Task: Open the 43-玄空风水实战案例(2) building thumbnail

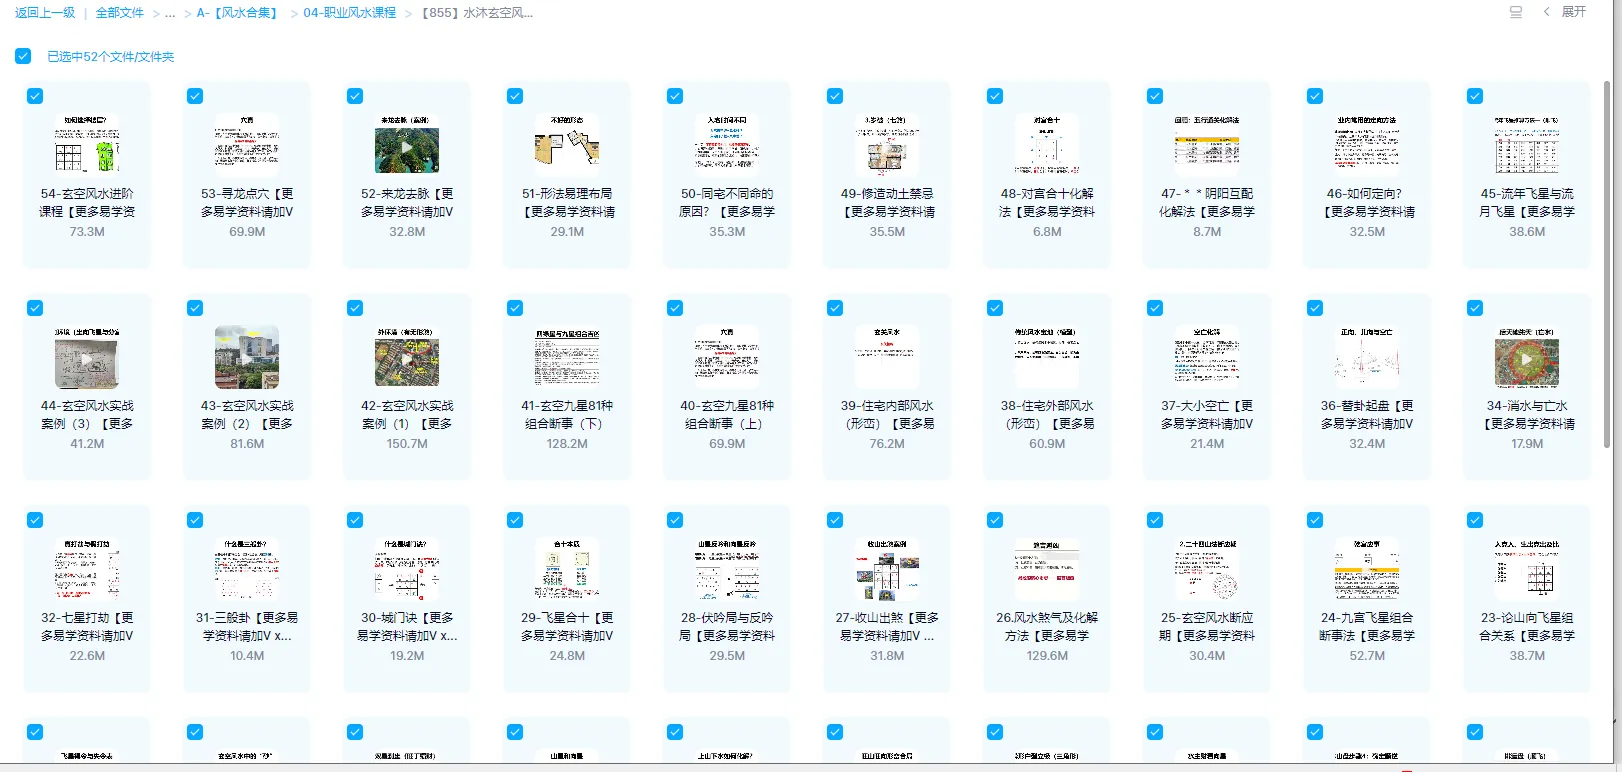Action: point(247,357)
